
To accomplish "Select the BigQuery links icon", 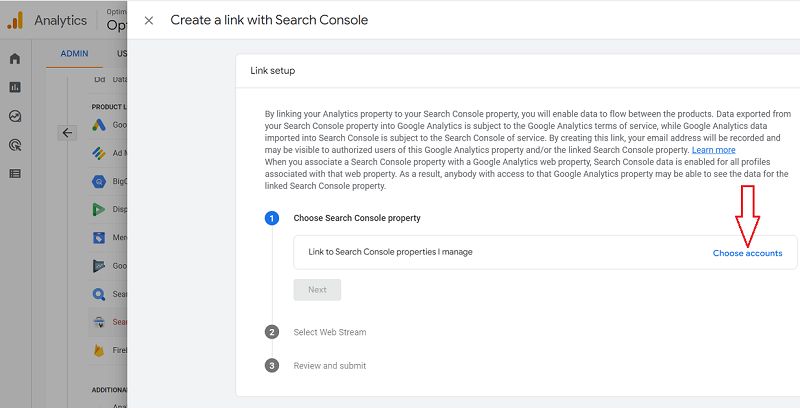I will pos(98,181).
